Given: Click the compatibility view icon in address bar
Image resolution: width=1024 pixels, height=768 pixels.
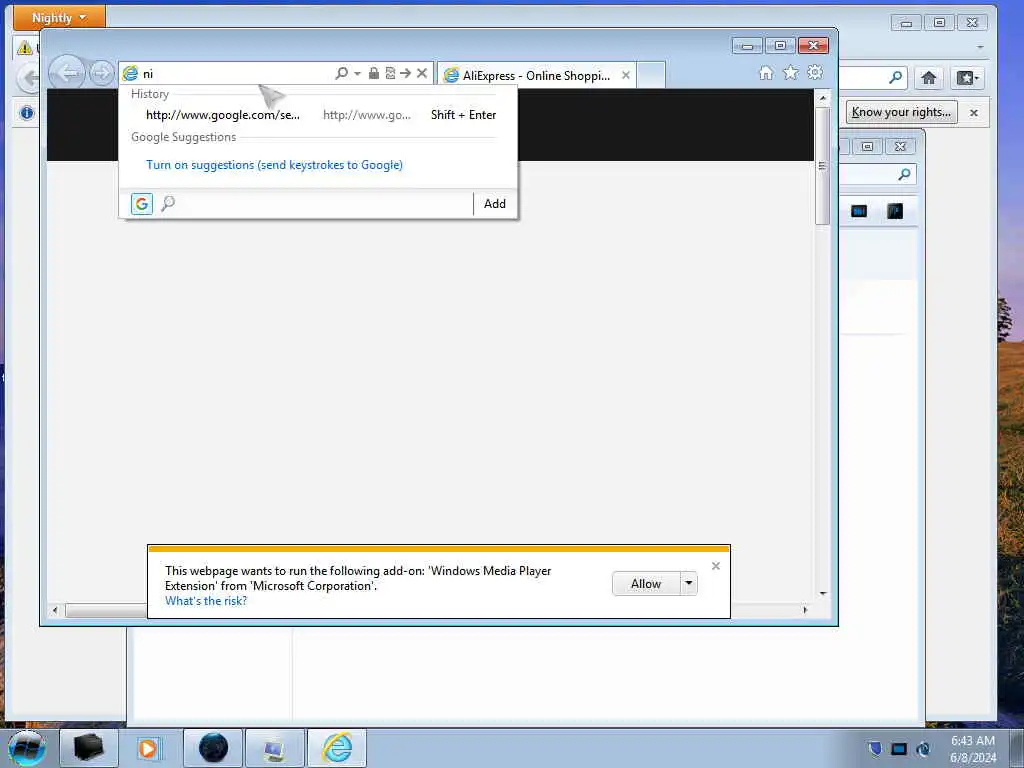Looking at the screenshot, I should pos(390,73).
